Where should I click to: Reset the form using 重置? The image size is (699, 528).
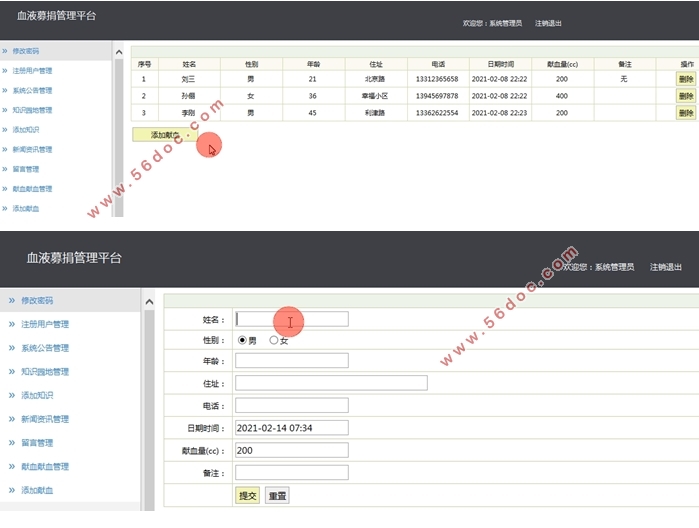(277, 495)
